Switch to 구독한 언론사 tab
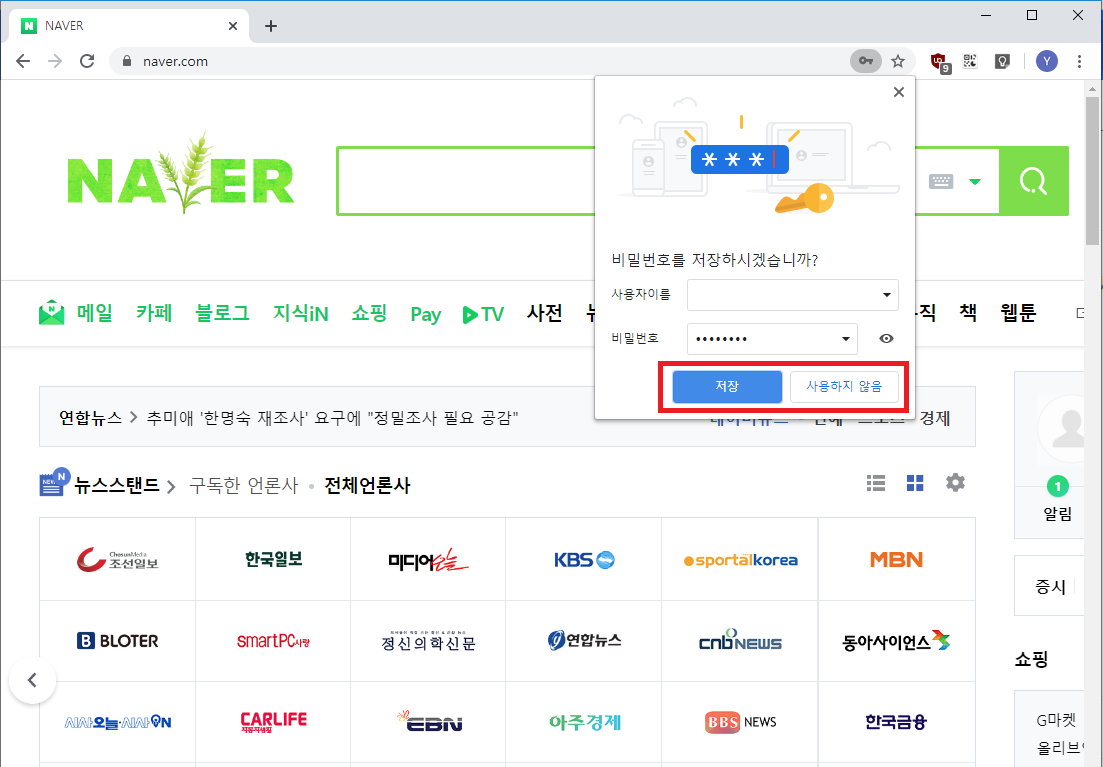This screenshot has width=1103, height=767. click(x=243, y=486)
